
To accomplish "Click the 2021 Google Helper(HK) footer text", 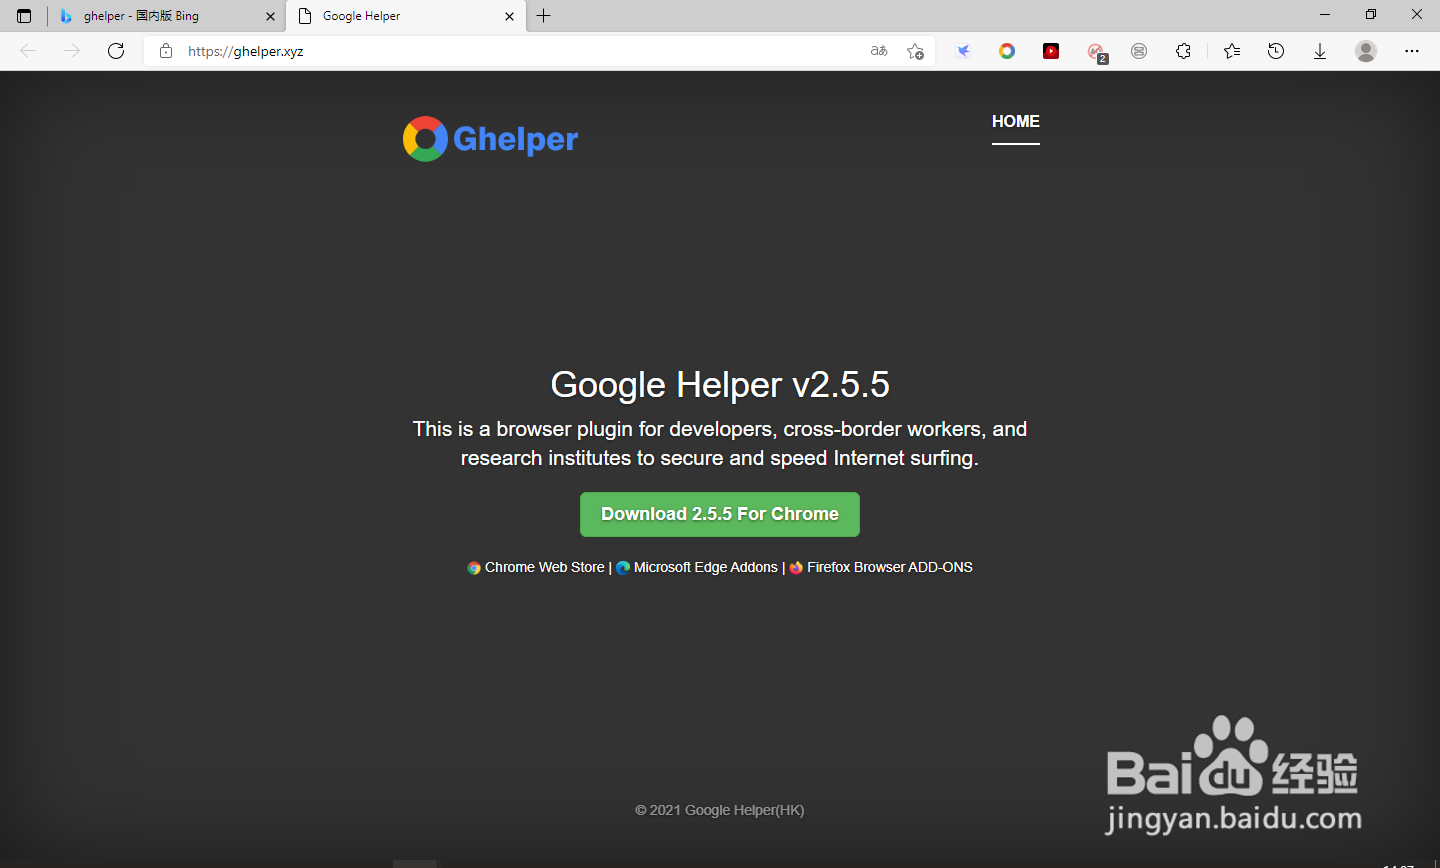I will coord(720,810).
